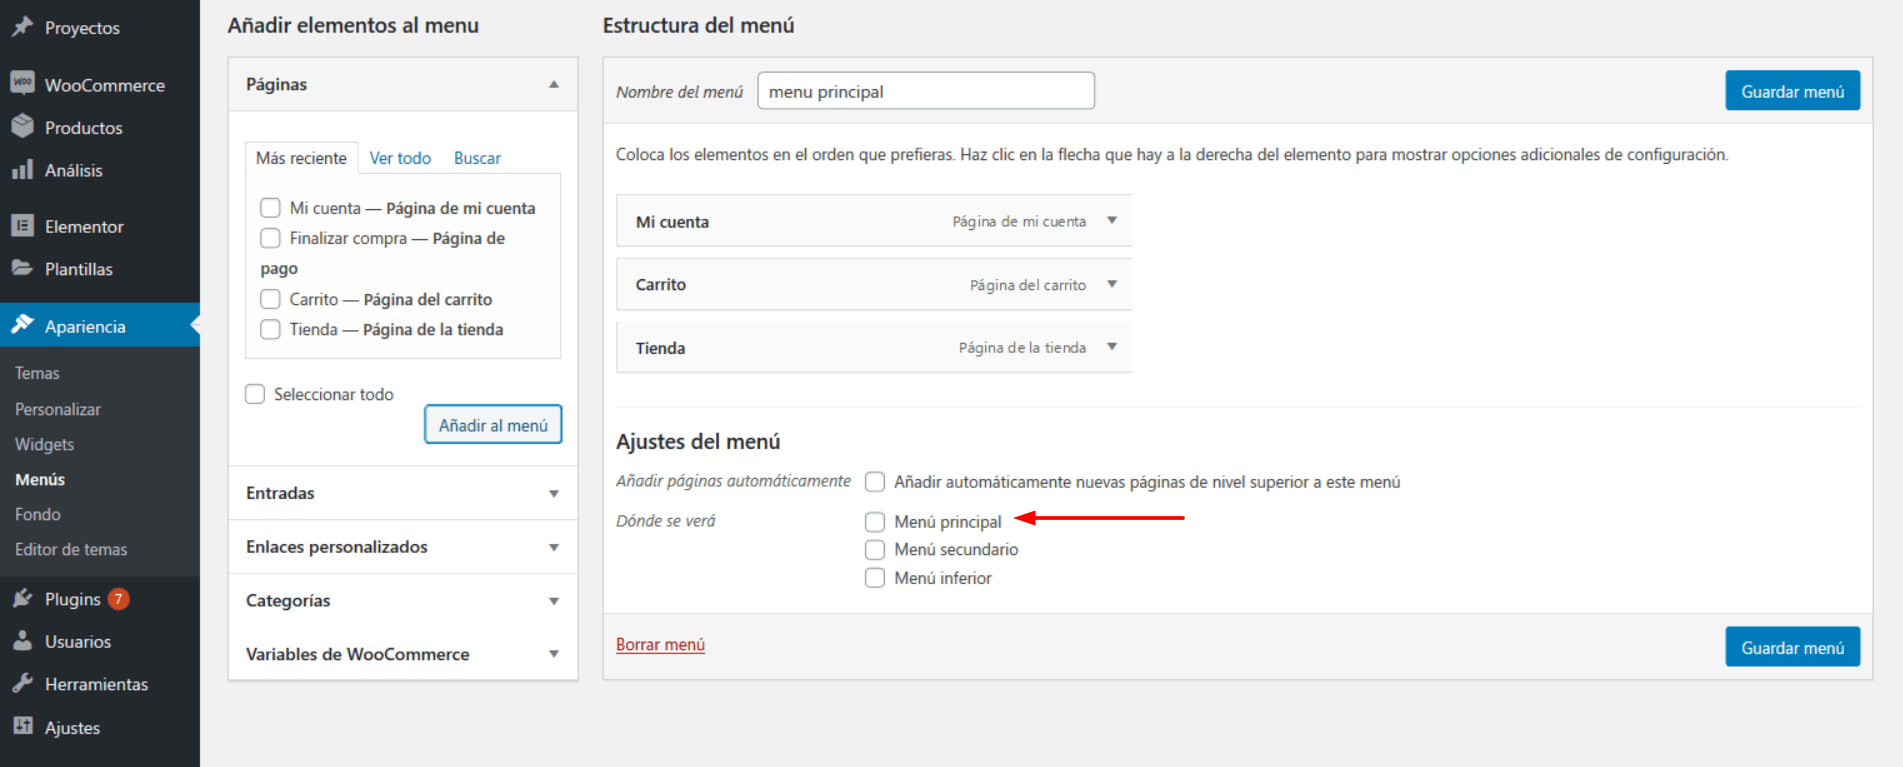This screenshot has width=1903, height=767.
Task: Open the Menús submenu item
Action: pos(40,479)
